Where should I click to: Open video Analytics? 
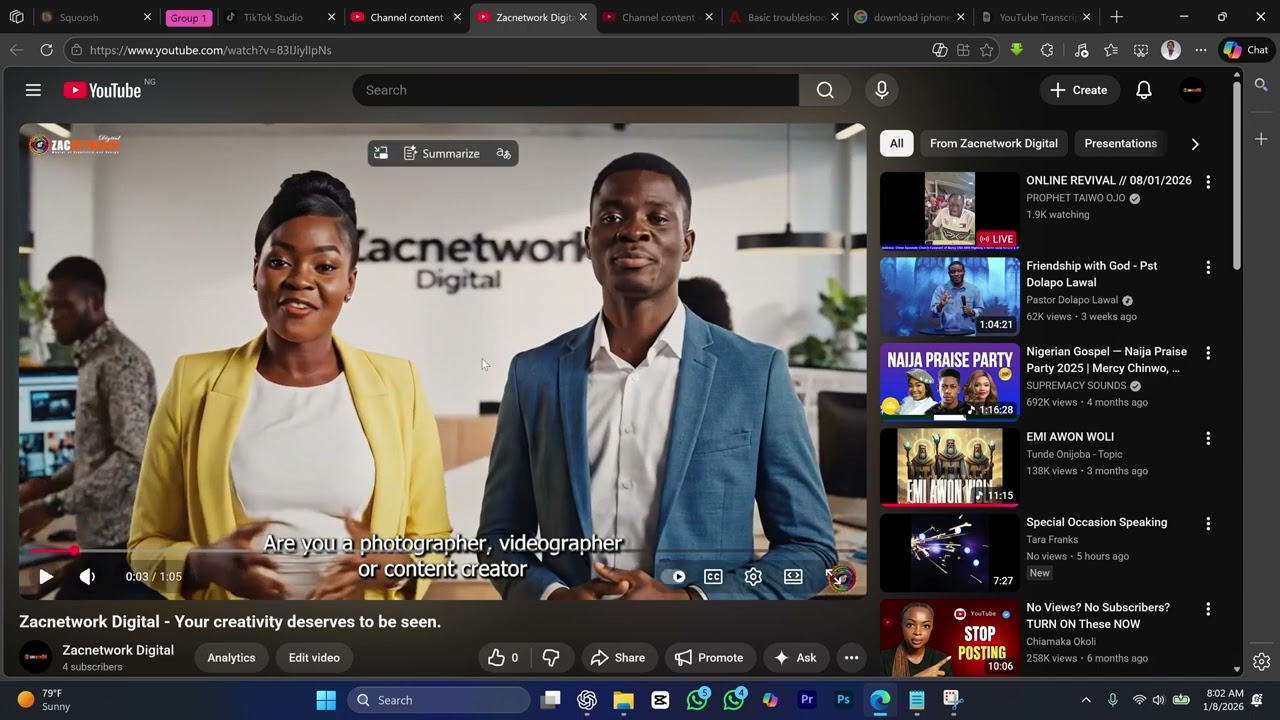[231, 657]
